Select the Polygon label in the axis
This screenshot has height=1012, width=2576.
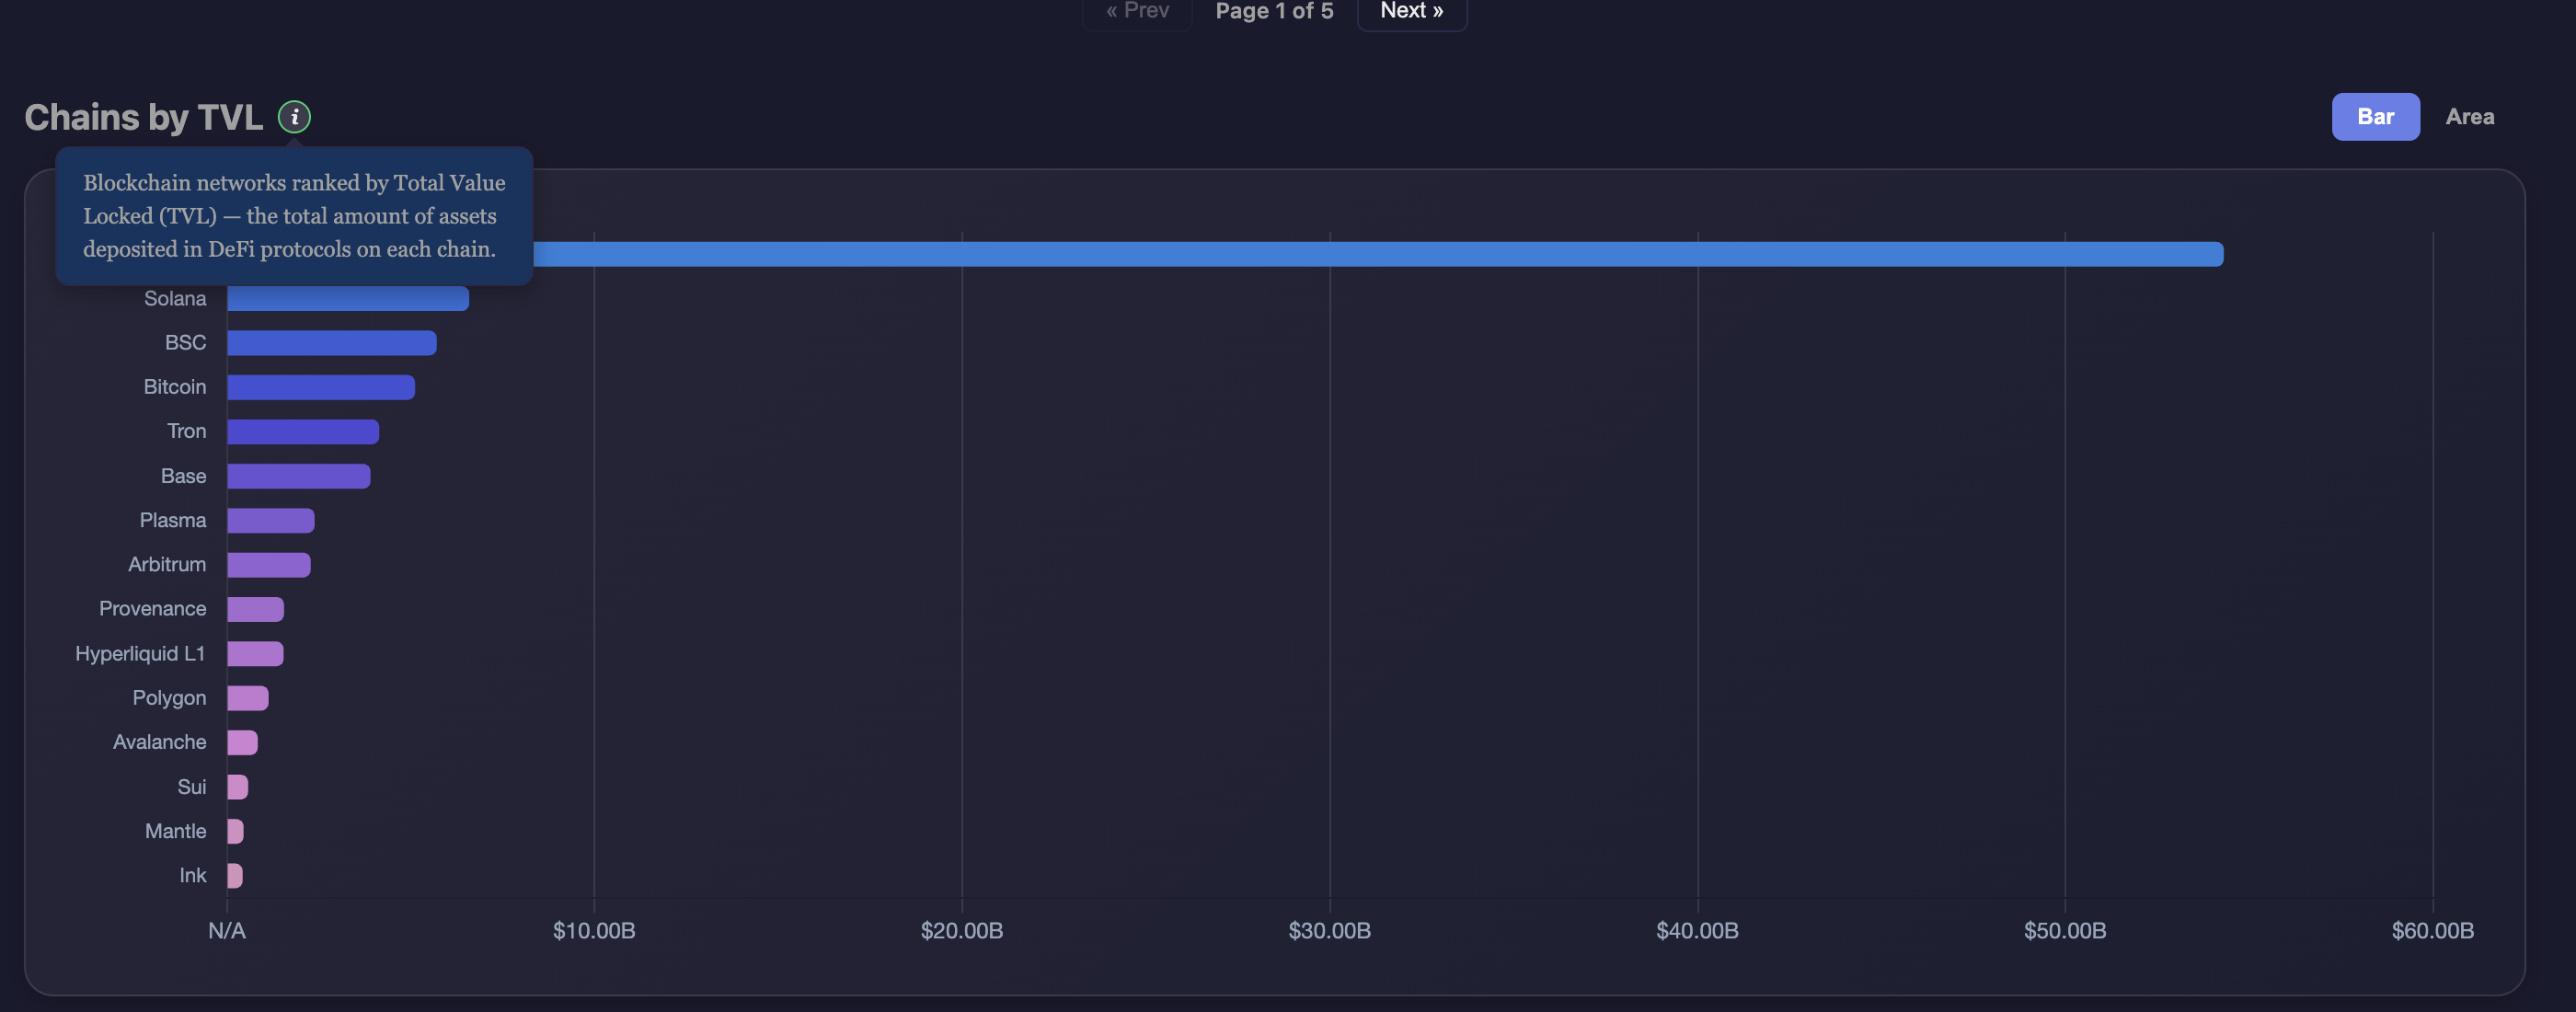click(x=168, y=697)
